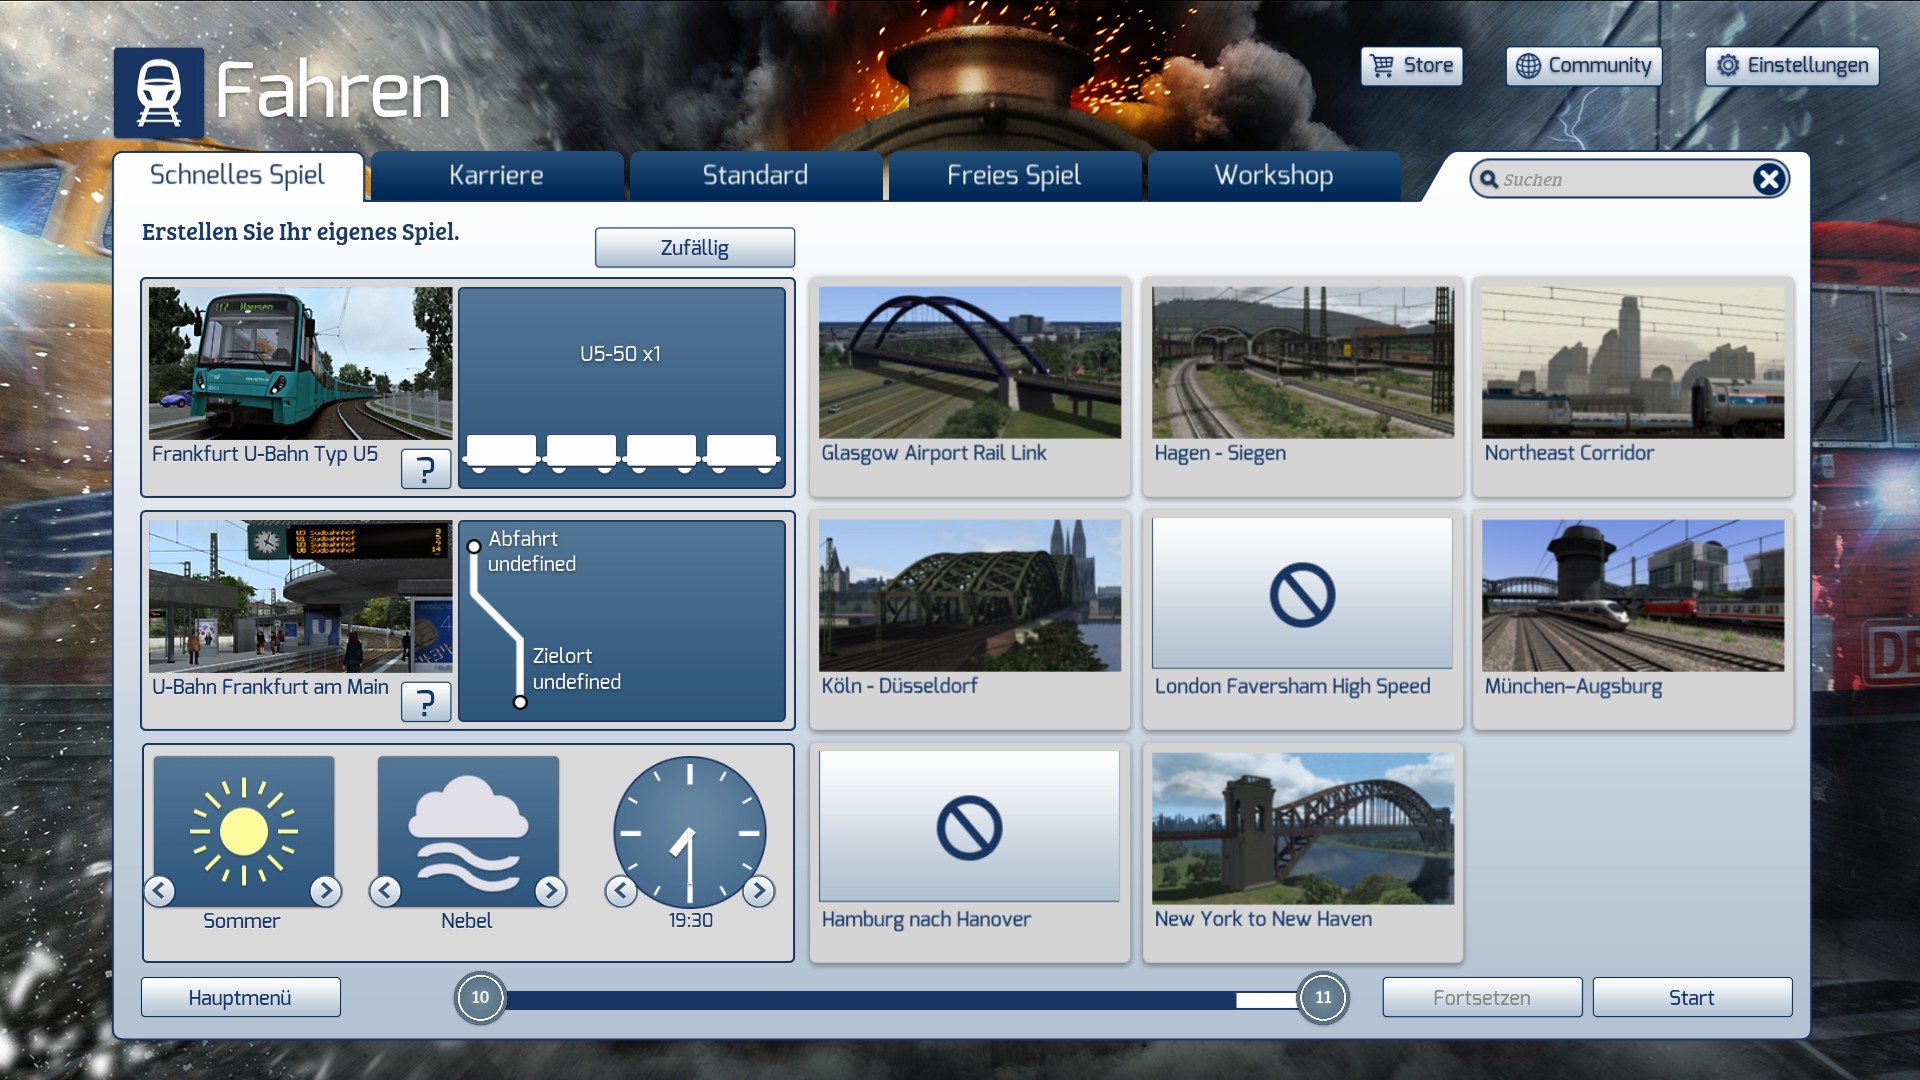Click the fog weather icon

467,830
